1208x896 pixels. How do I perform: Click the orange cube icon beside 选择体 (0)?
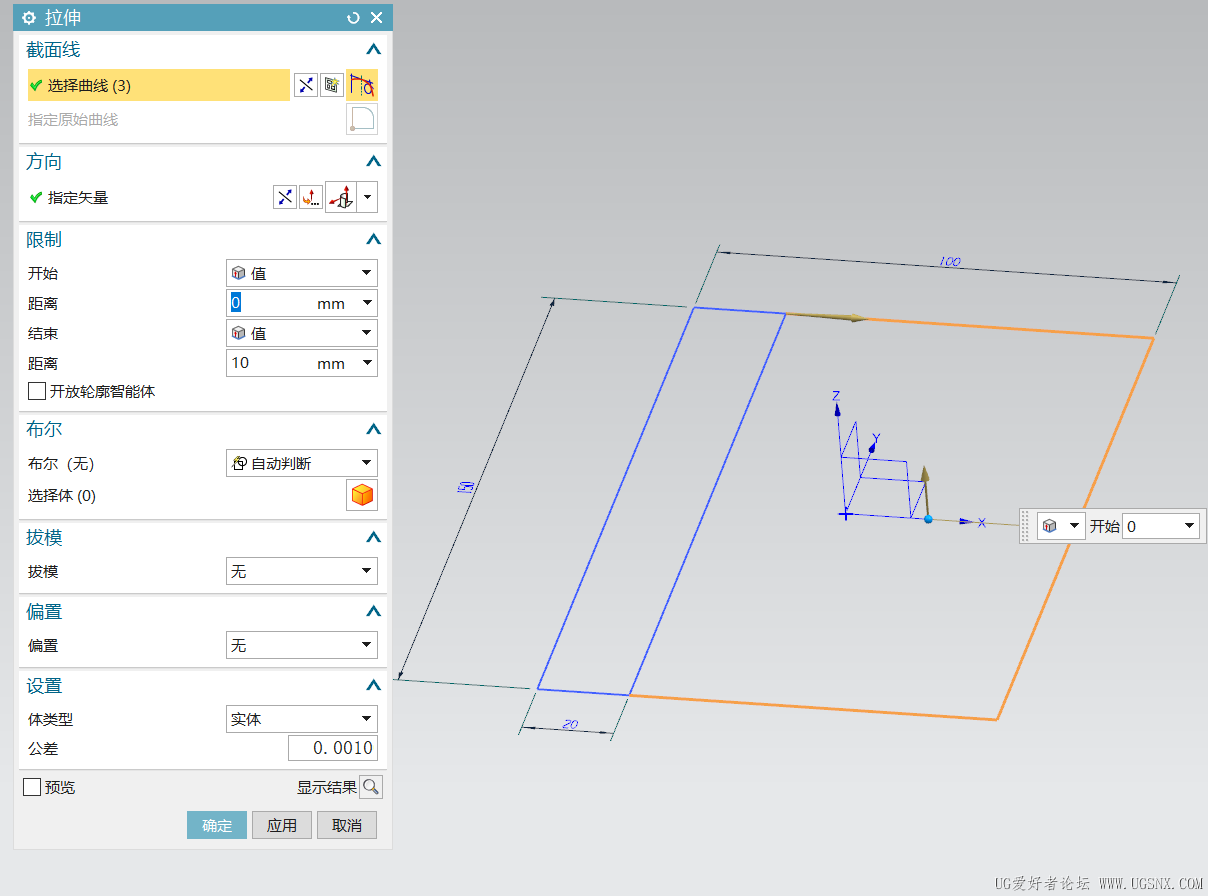(x=362, y=495)
